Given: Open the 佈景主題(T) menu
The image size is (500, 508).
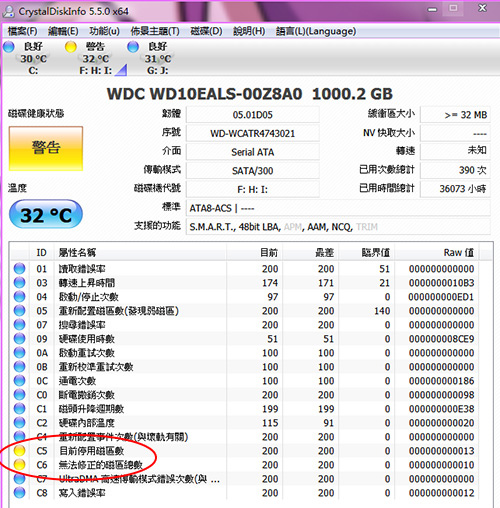Looking at the screenshot, I should pyautogui.click(x=155, y=31).
